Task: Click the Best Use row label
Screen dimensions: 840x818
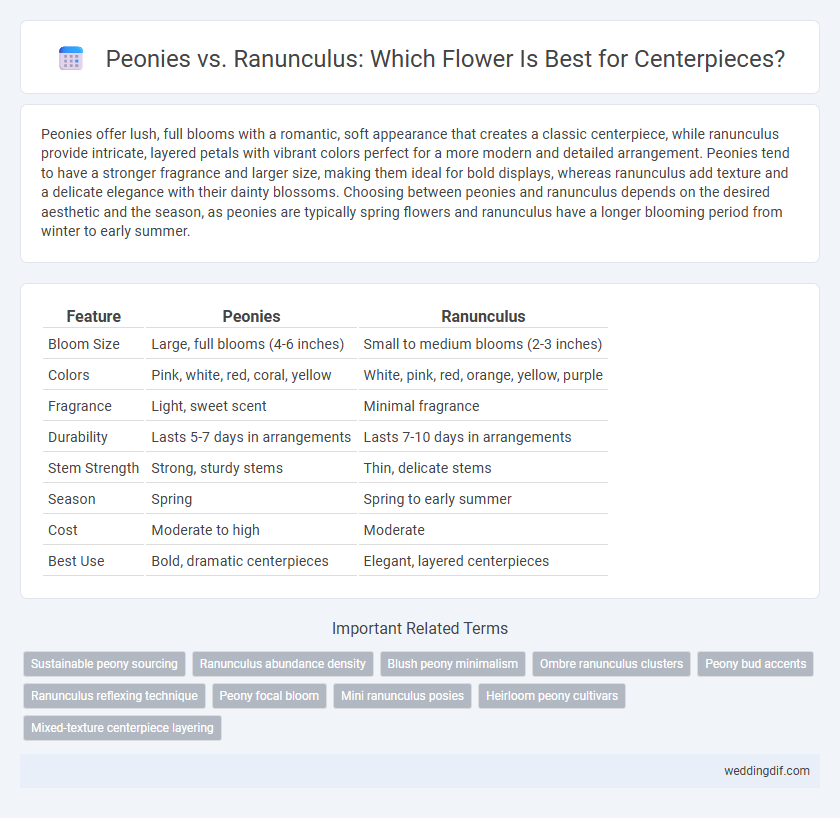Action: coord(76,561)
